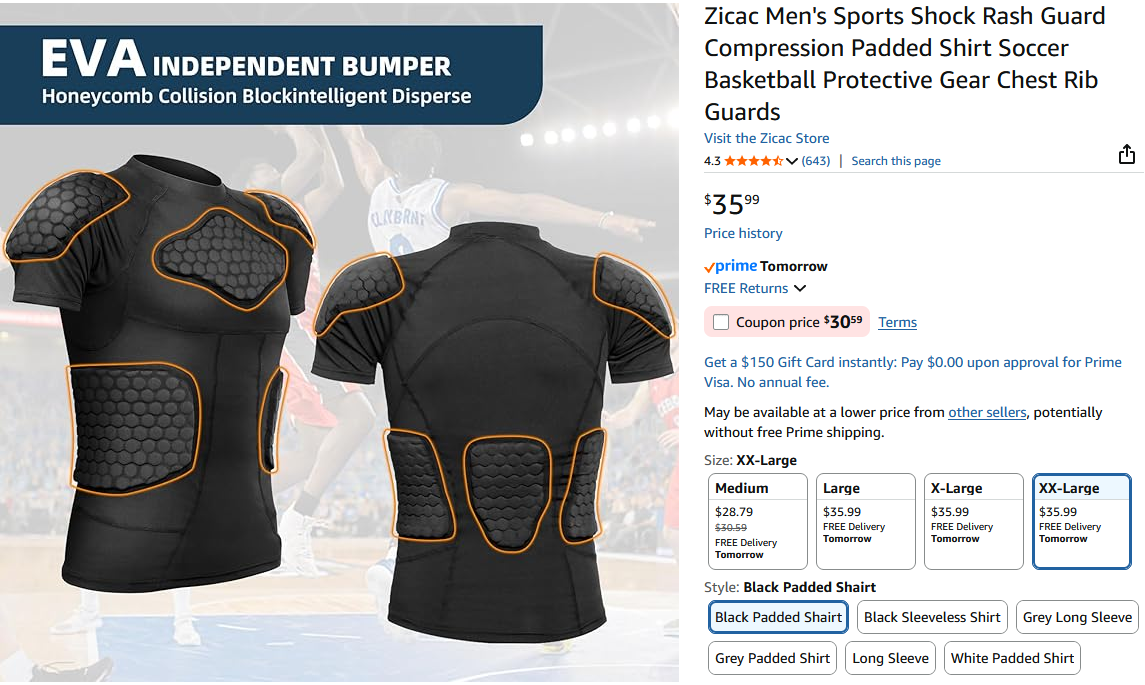This screenshot has height=685, width=1145.
Task: Click the share icon
Action: 1127,154
